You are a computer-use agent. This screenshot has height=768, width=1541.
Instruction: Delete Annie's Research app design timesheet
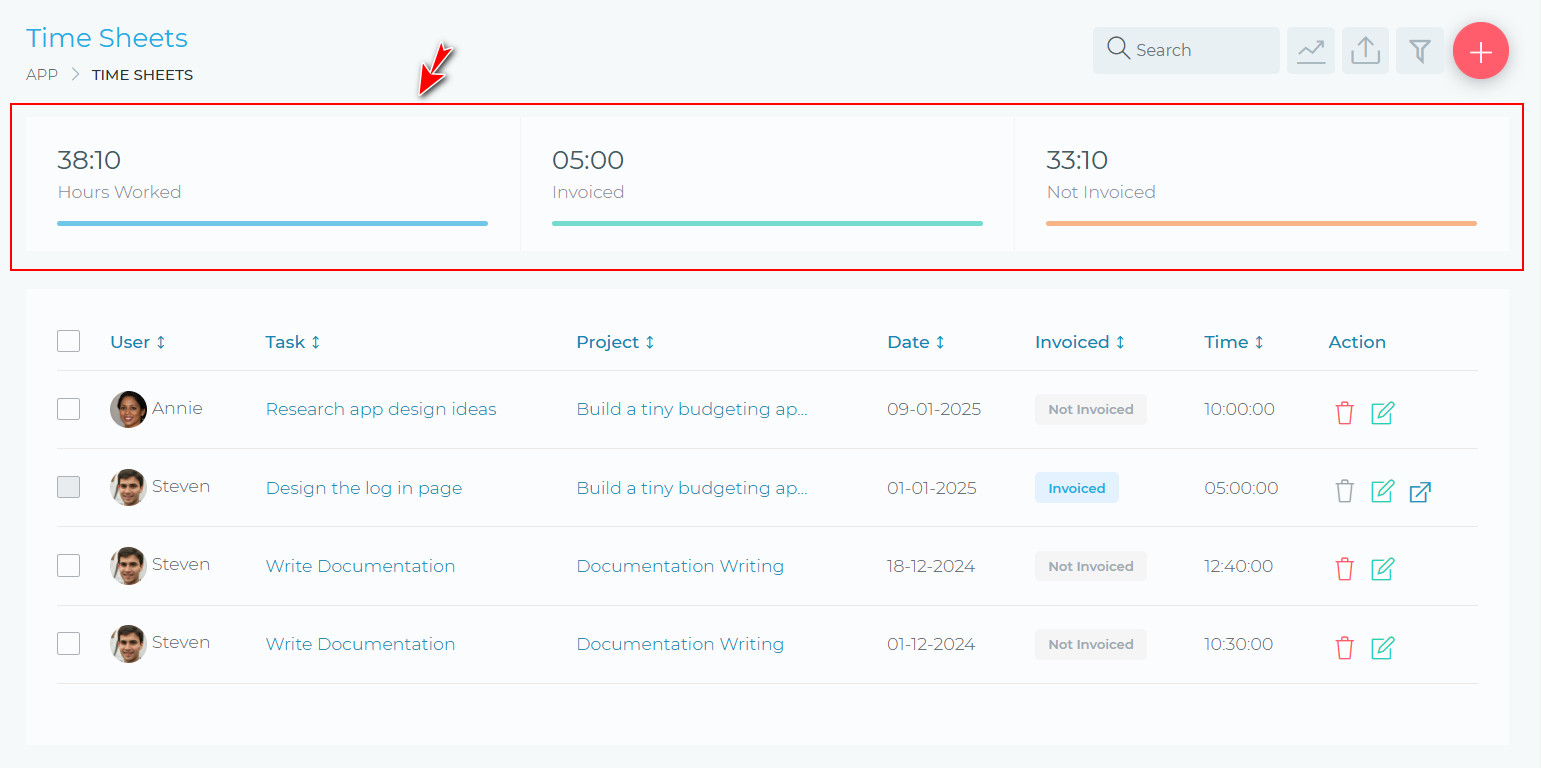[1344, 412]
